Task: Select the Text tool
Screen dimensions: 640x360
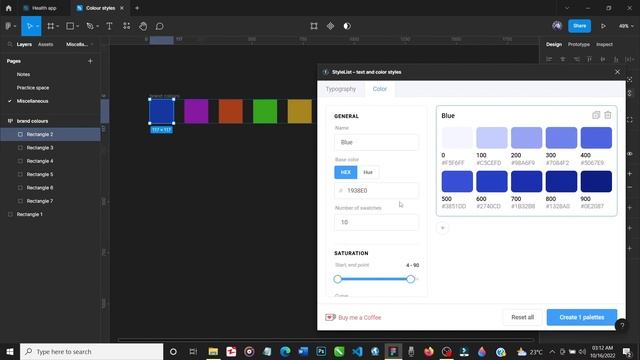Action: 109,26
